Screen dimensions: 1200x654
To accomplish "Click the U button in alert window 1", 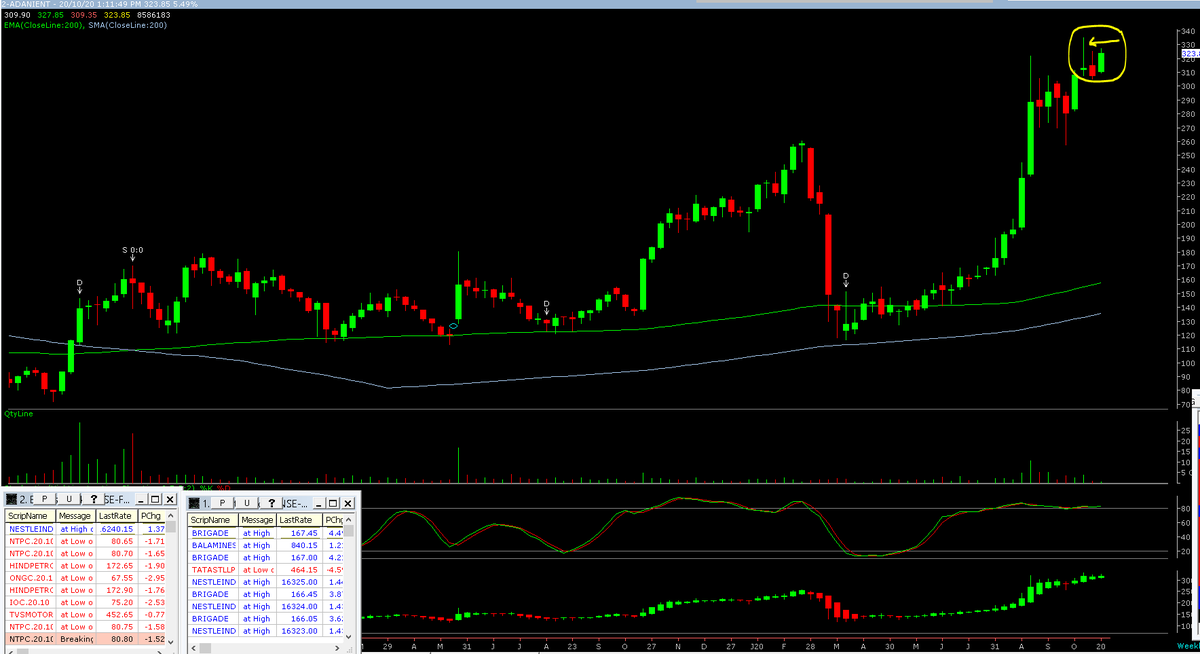I will [x=247, y=503].
